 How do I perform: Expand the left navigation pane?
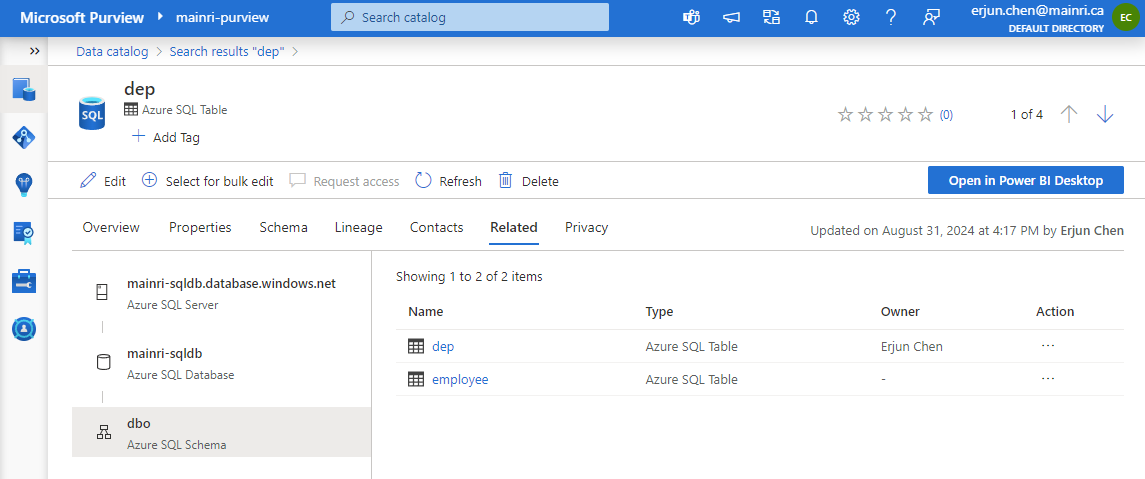click(35, 51)
